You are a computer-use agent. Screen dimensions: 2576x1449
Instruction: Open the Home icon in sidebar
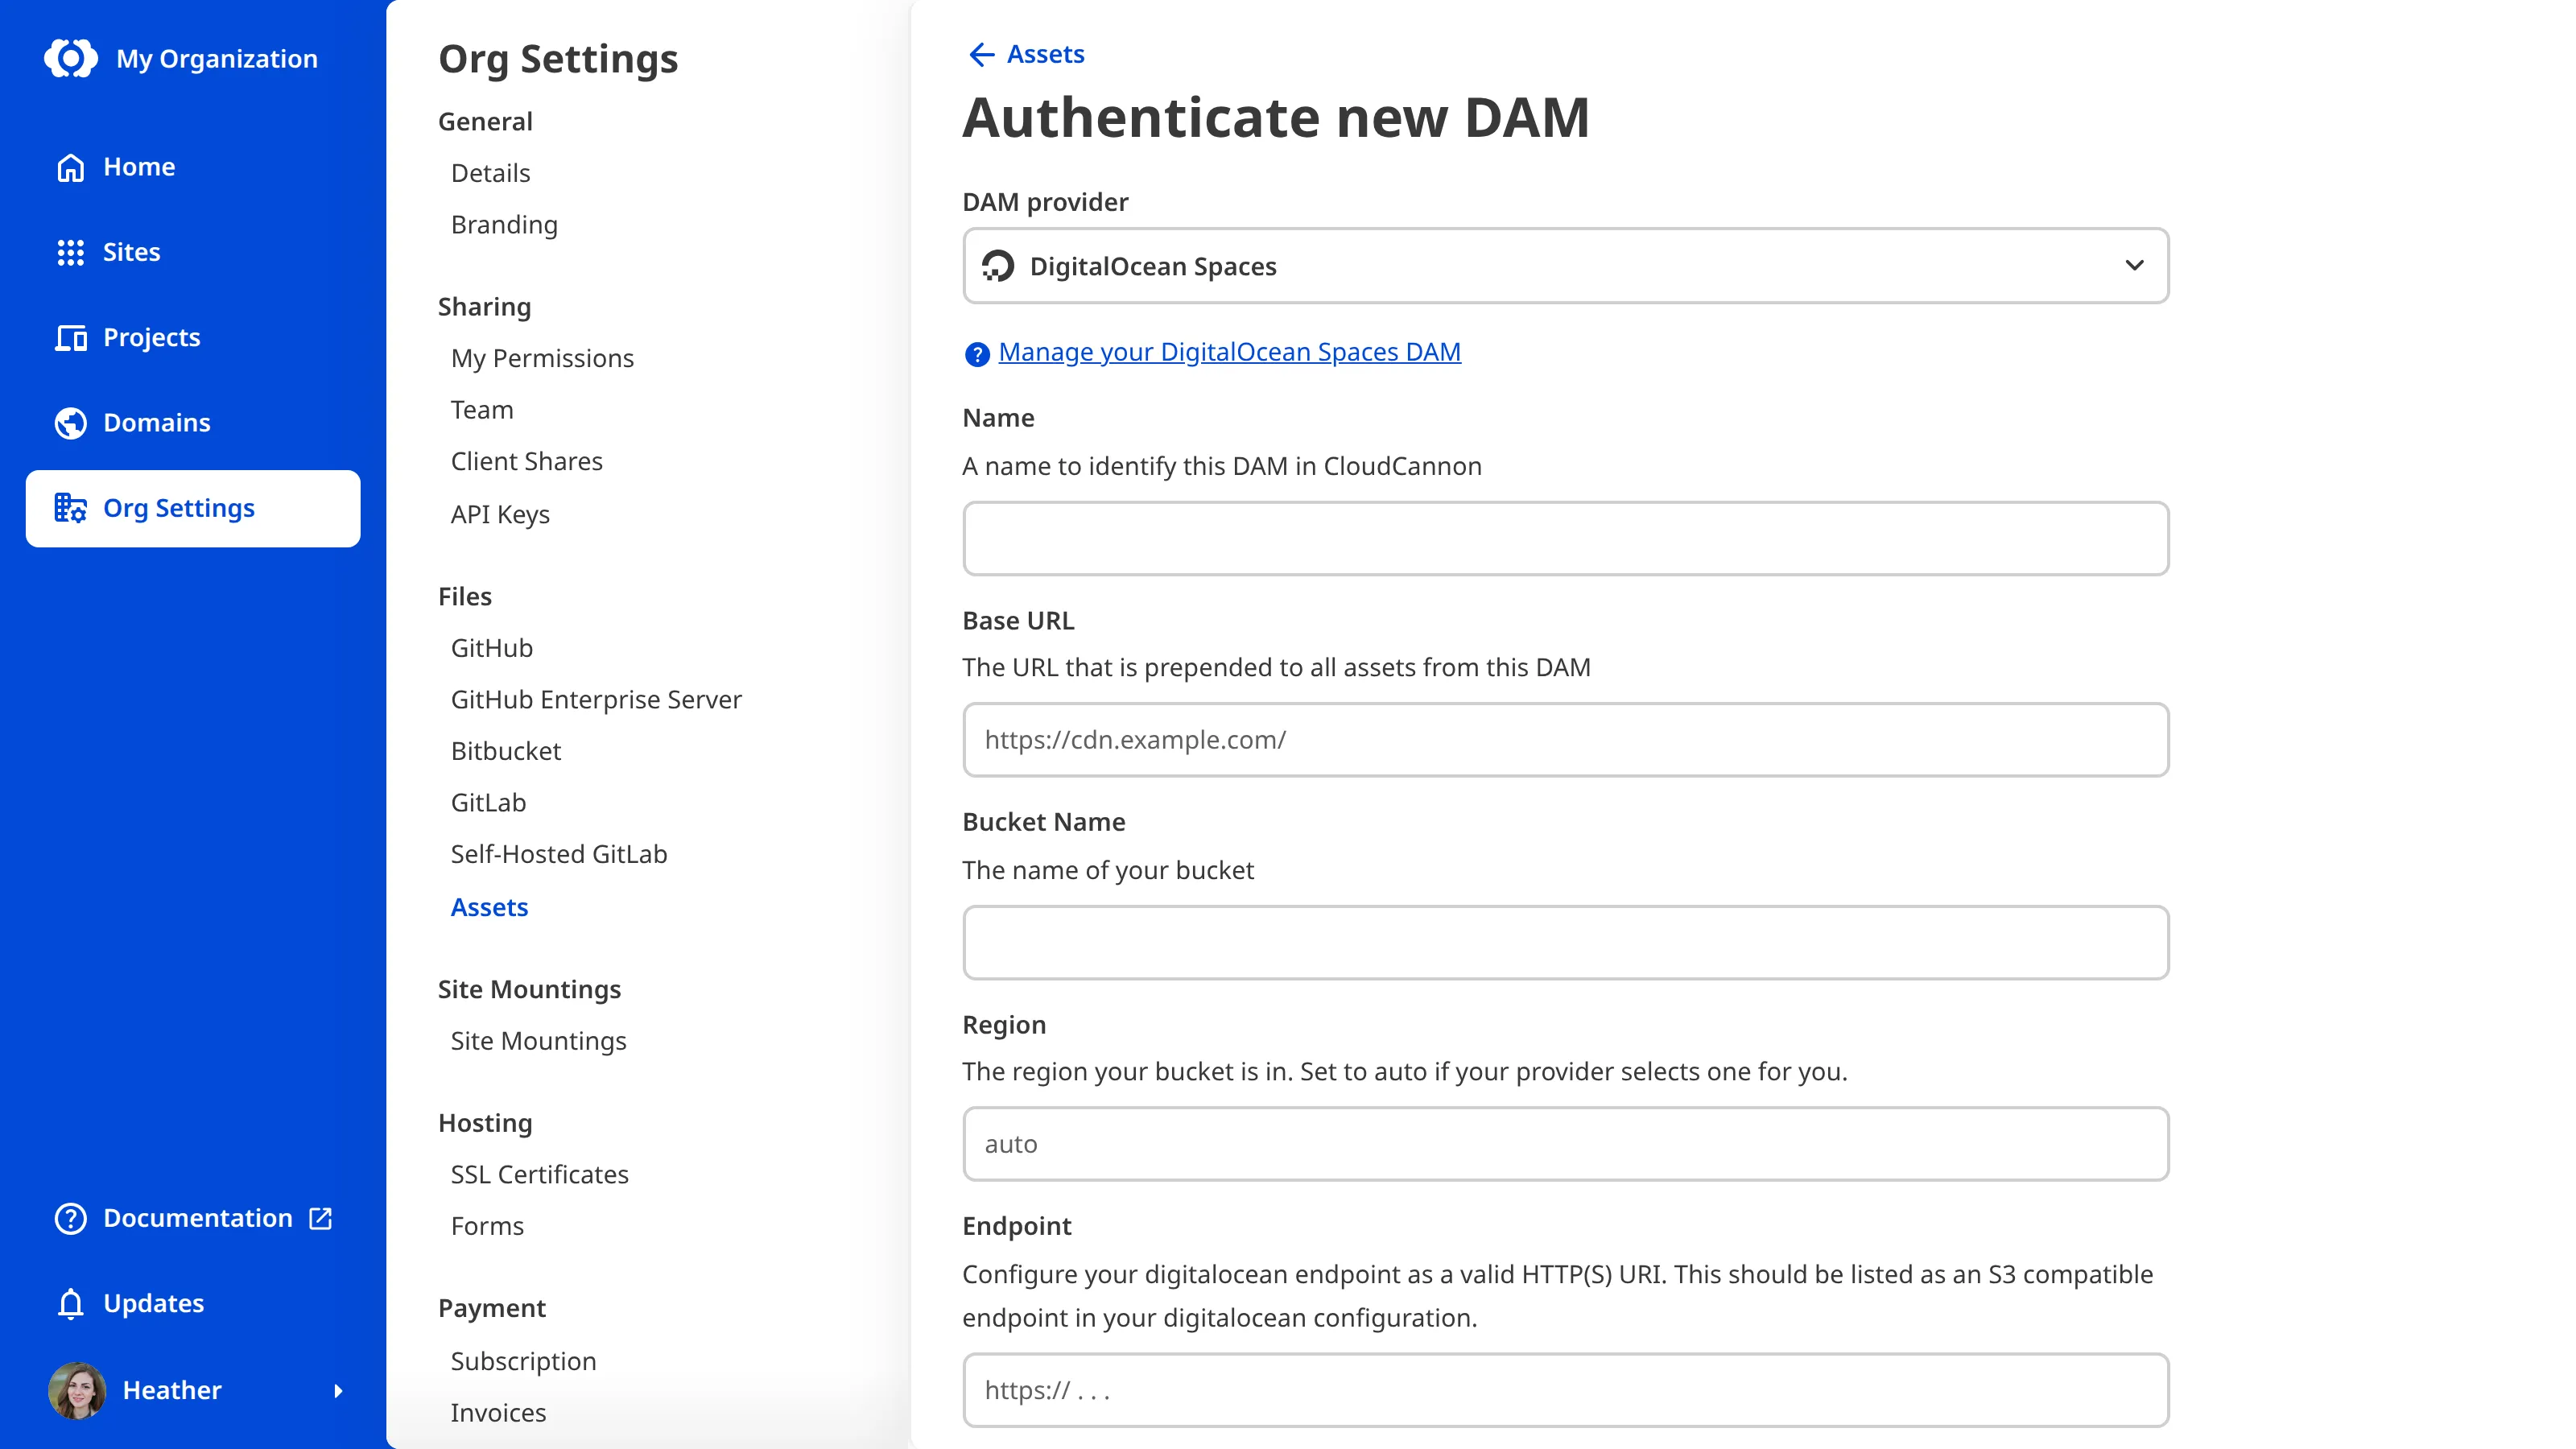click(70, 167)
